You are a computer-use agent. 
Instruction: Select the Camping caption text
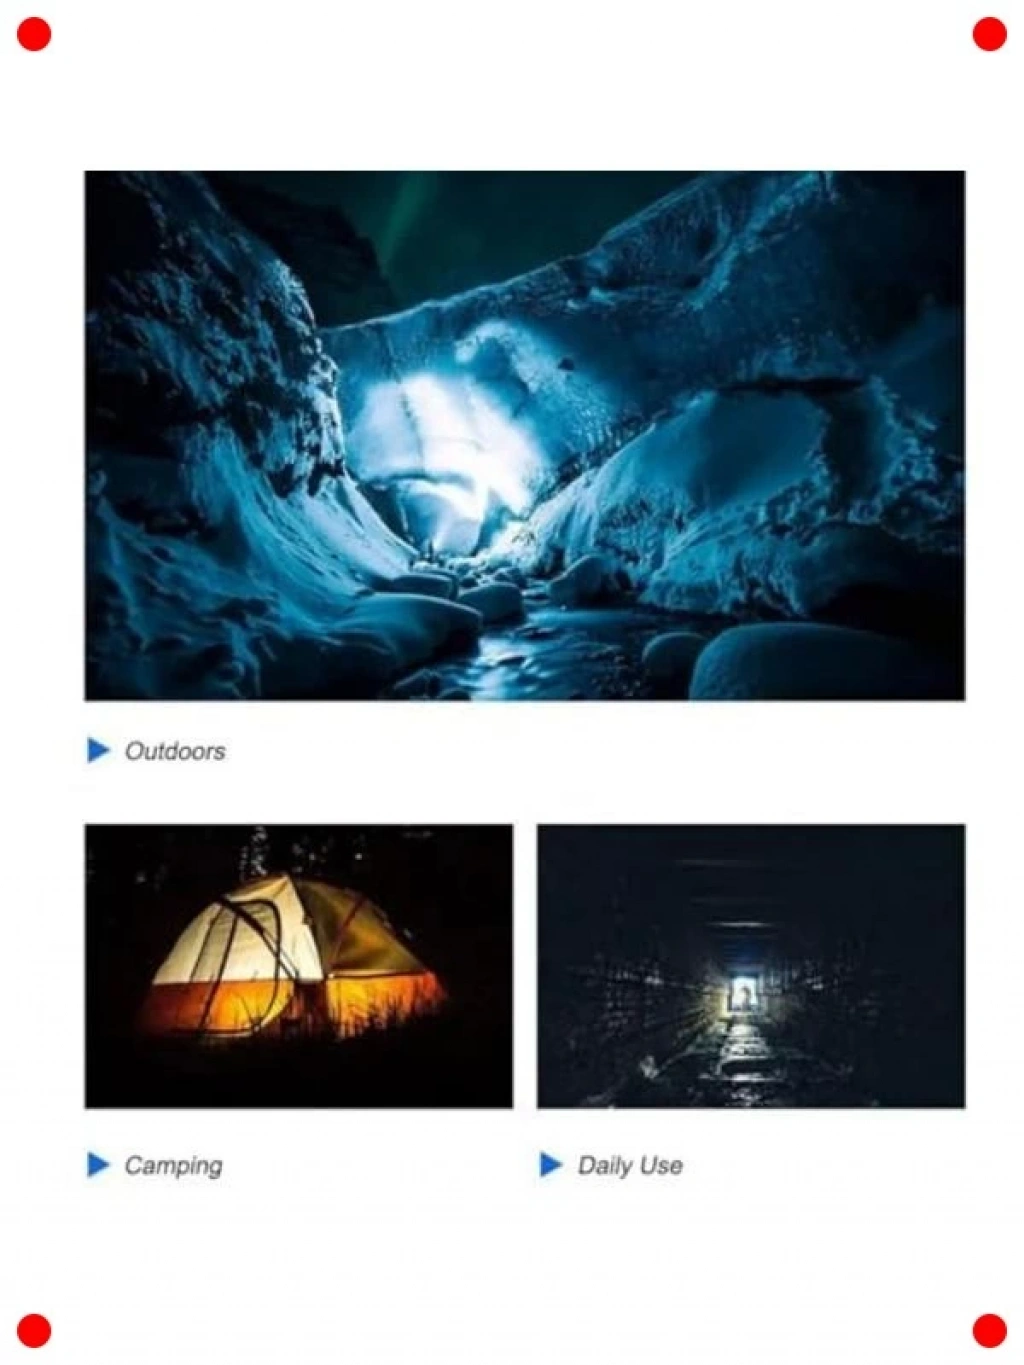[x=173, y=1166]
